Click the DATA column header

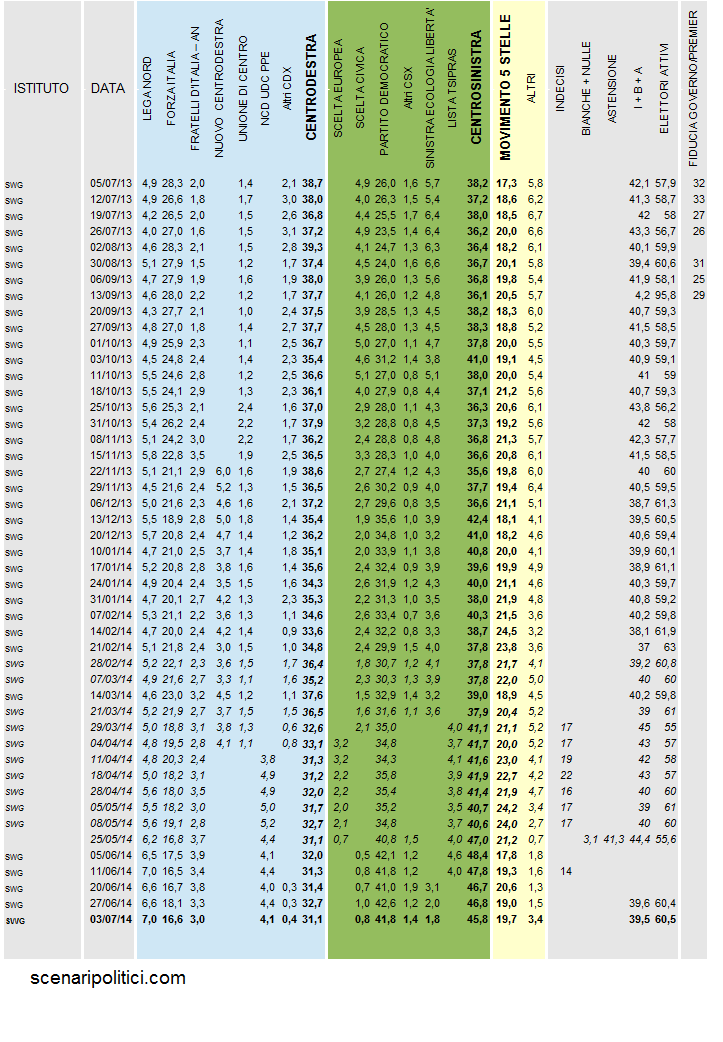point(108,88)
